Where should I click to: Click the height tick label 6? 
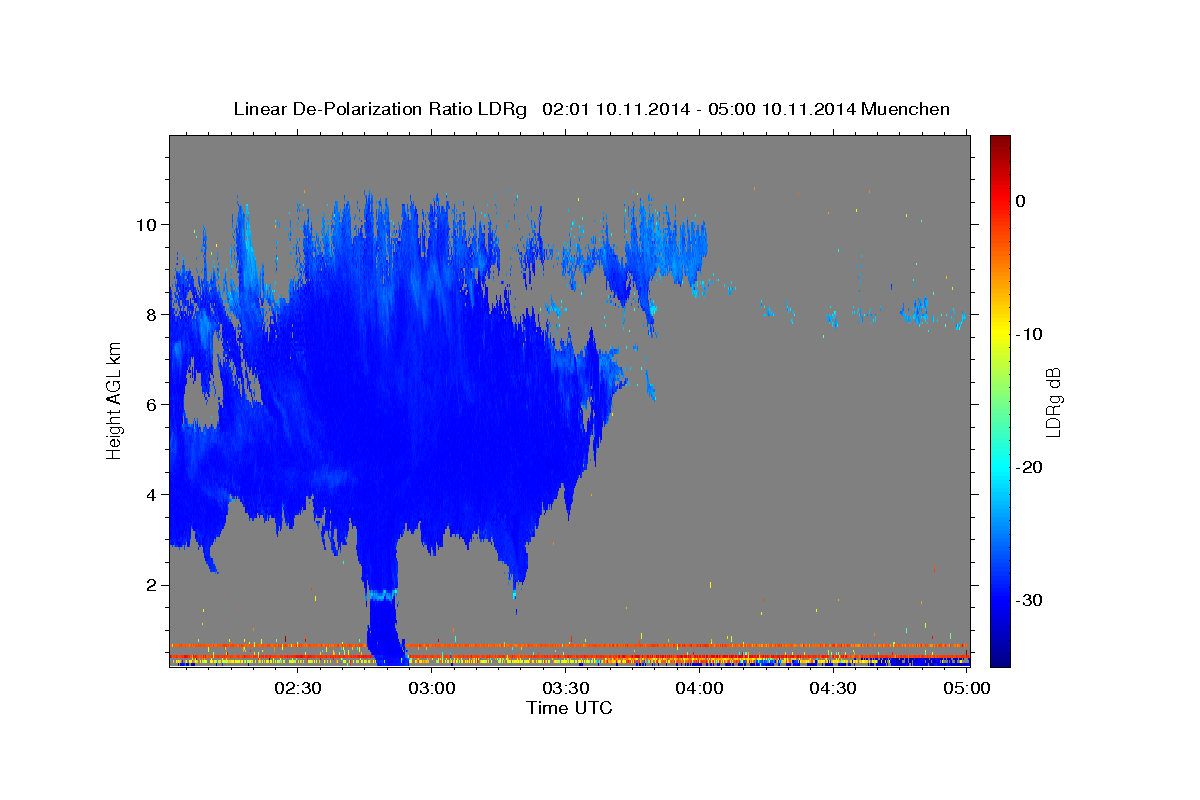coord(150,404)
